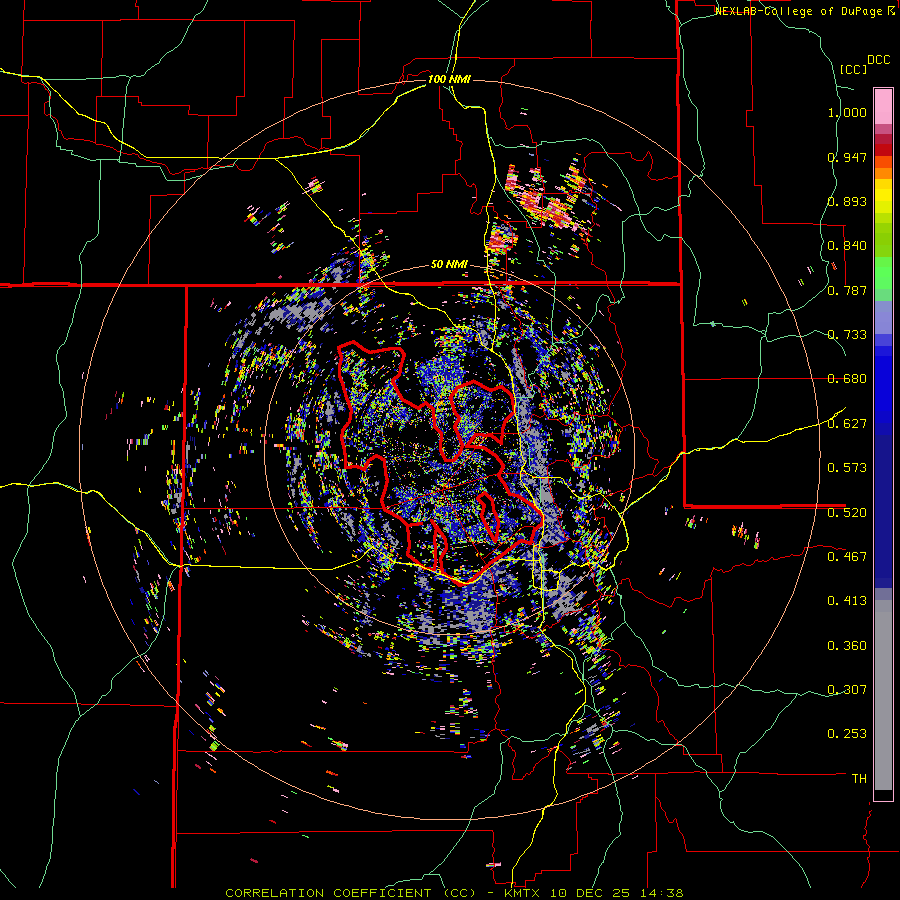
Task: Click the 0.627 legend value
Action: tap(847, 424)
